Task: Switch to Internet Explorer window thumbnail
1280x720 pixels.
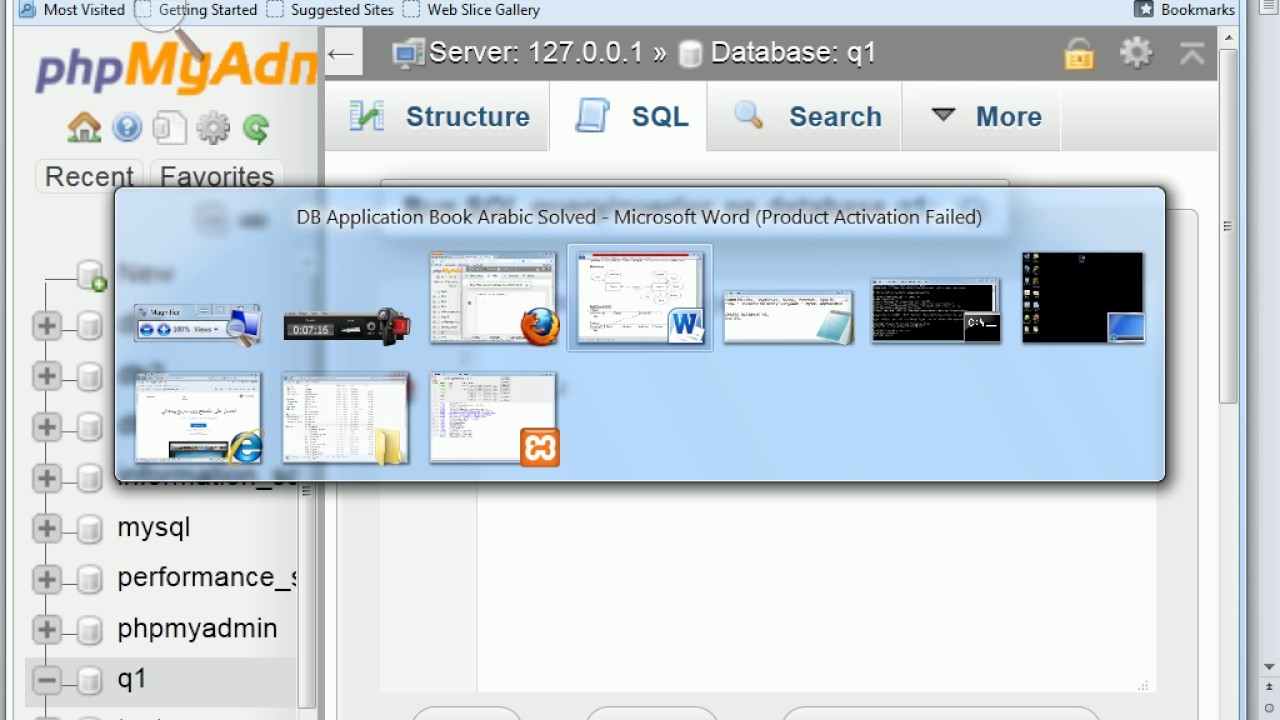Action: click(x=198, y=418)
